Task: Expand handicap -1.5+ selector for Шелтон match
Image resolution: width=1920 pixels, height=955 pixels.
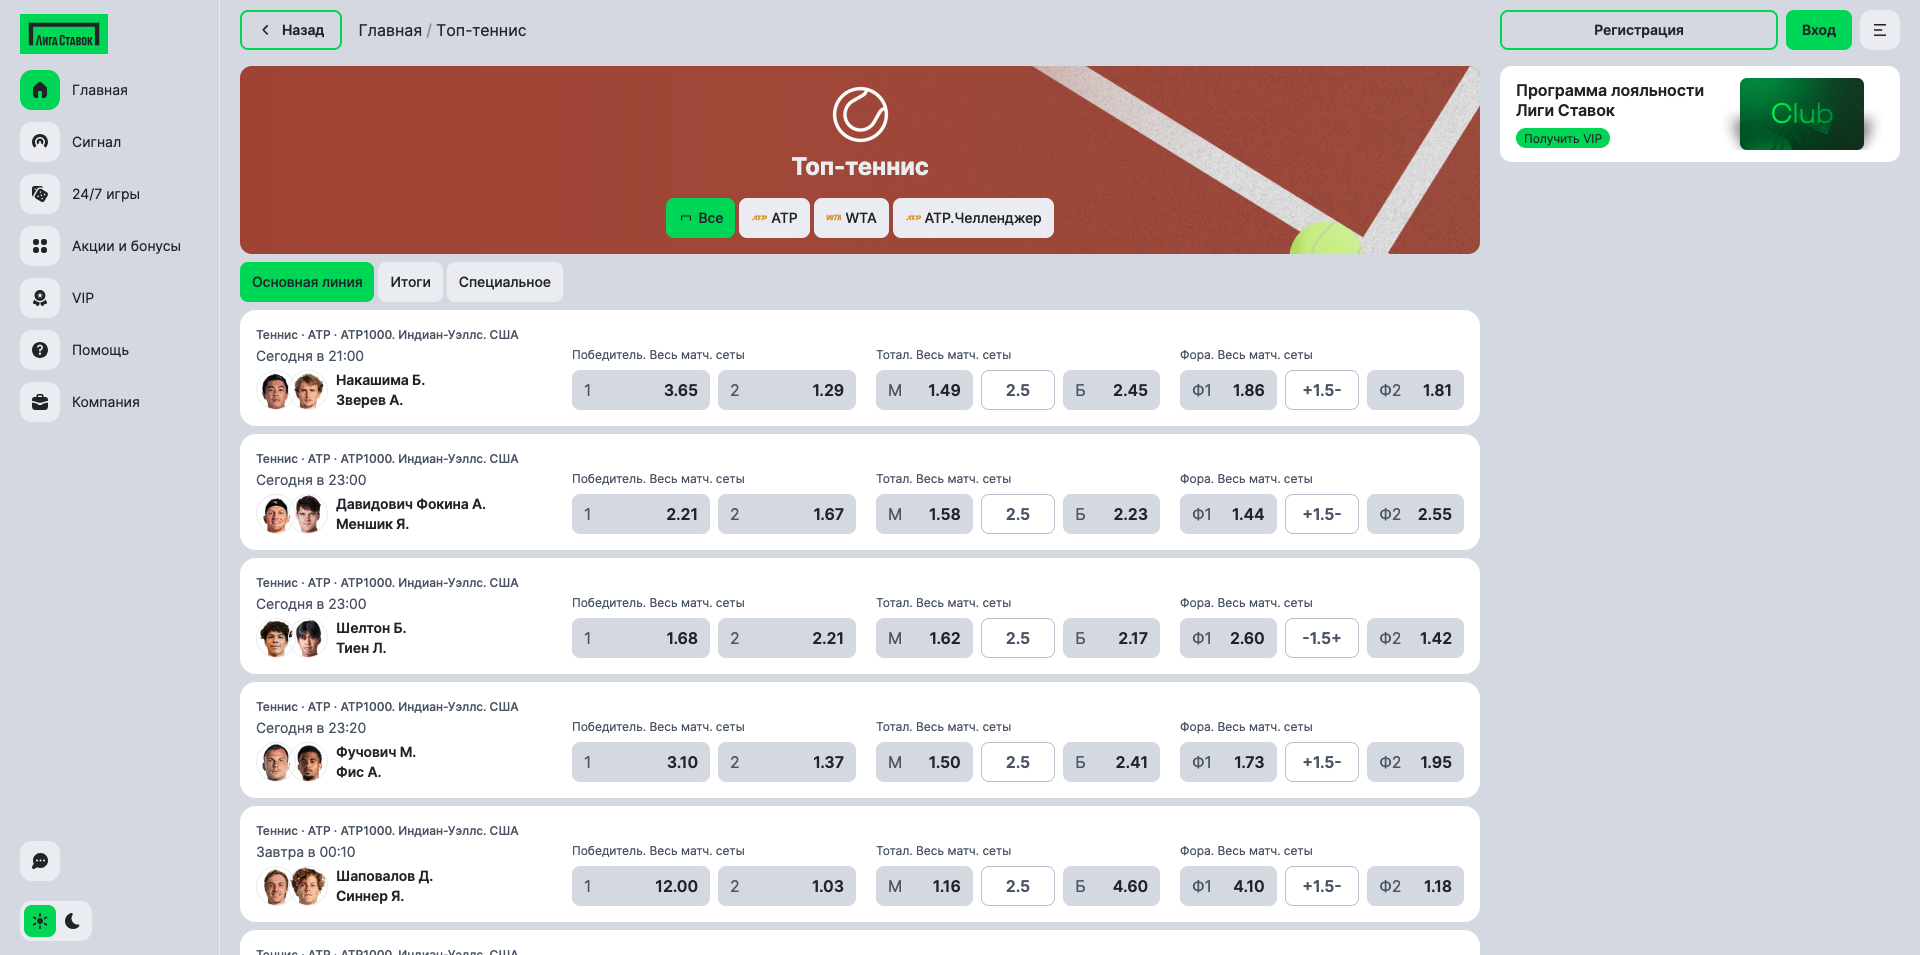Action: point(1321,638)
